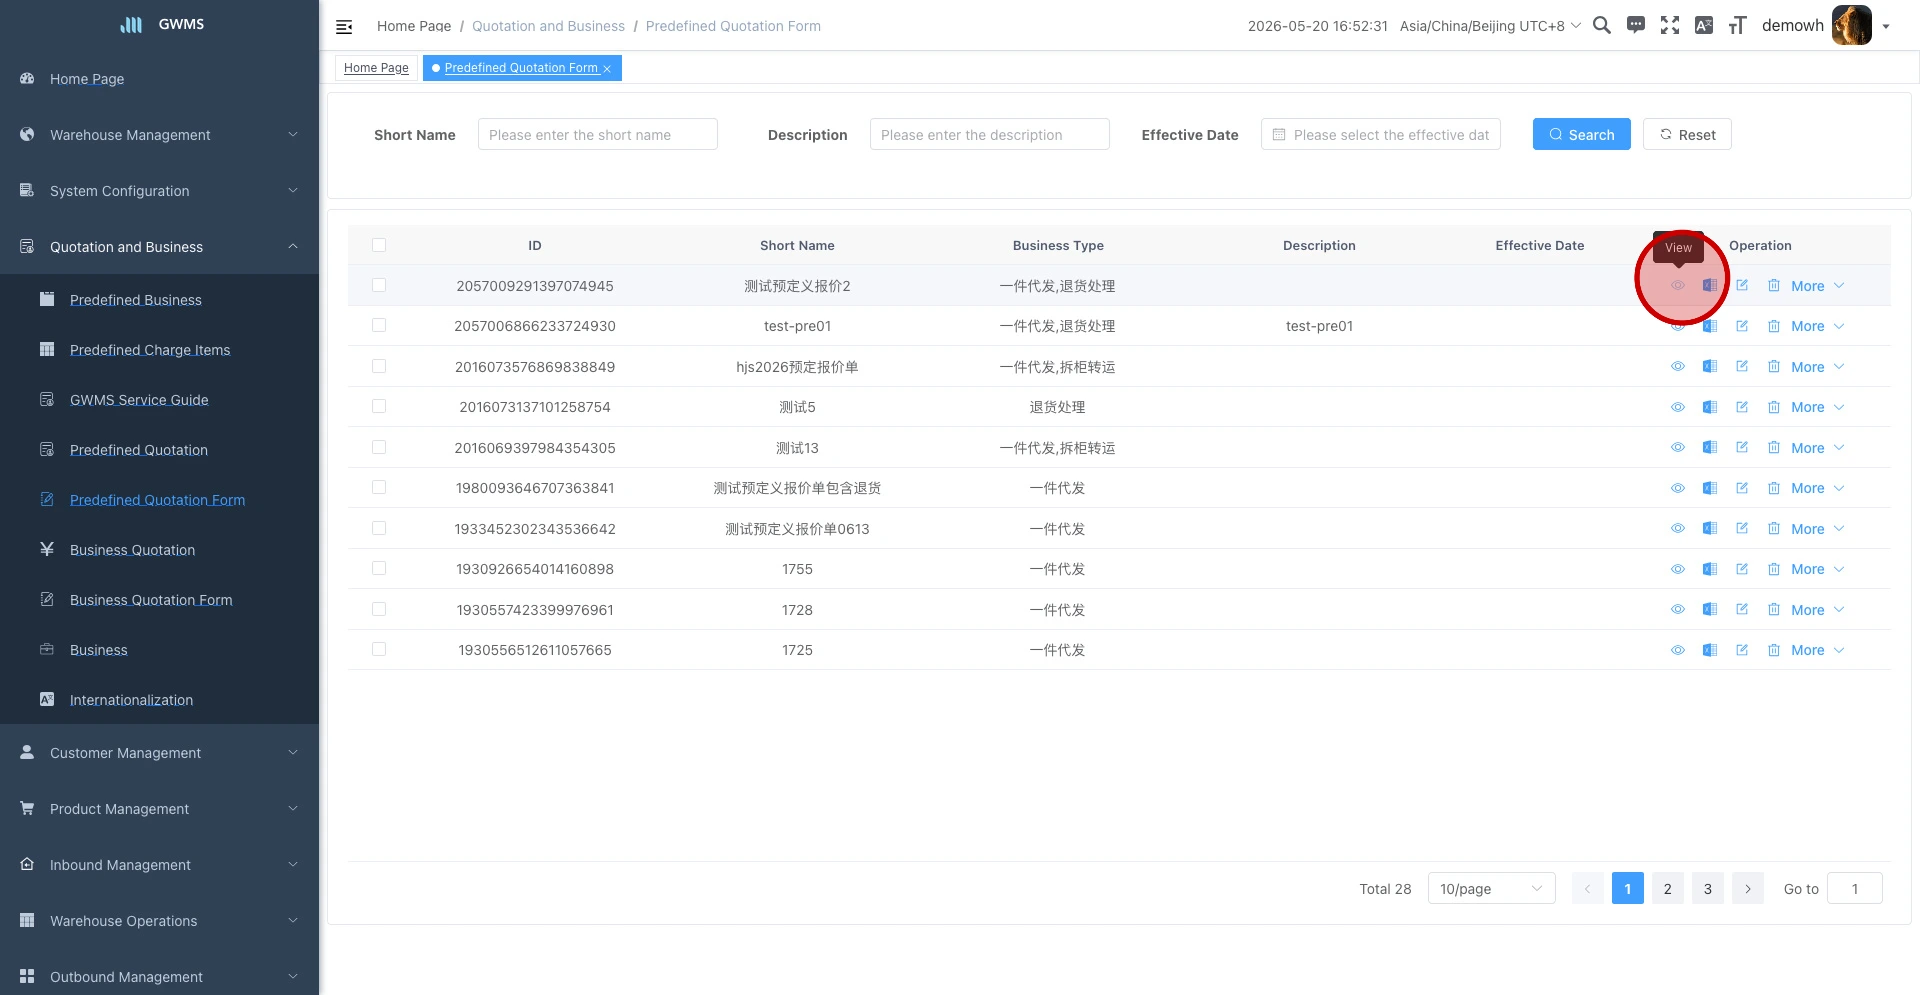
Task: Switch to the Home Page tab
Action: (x=376, y=68)
